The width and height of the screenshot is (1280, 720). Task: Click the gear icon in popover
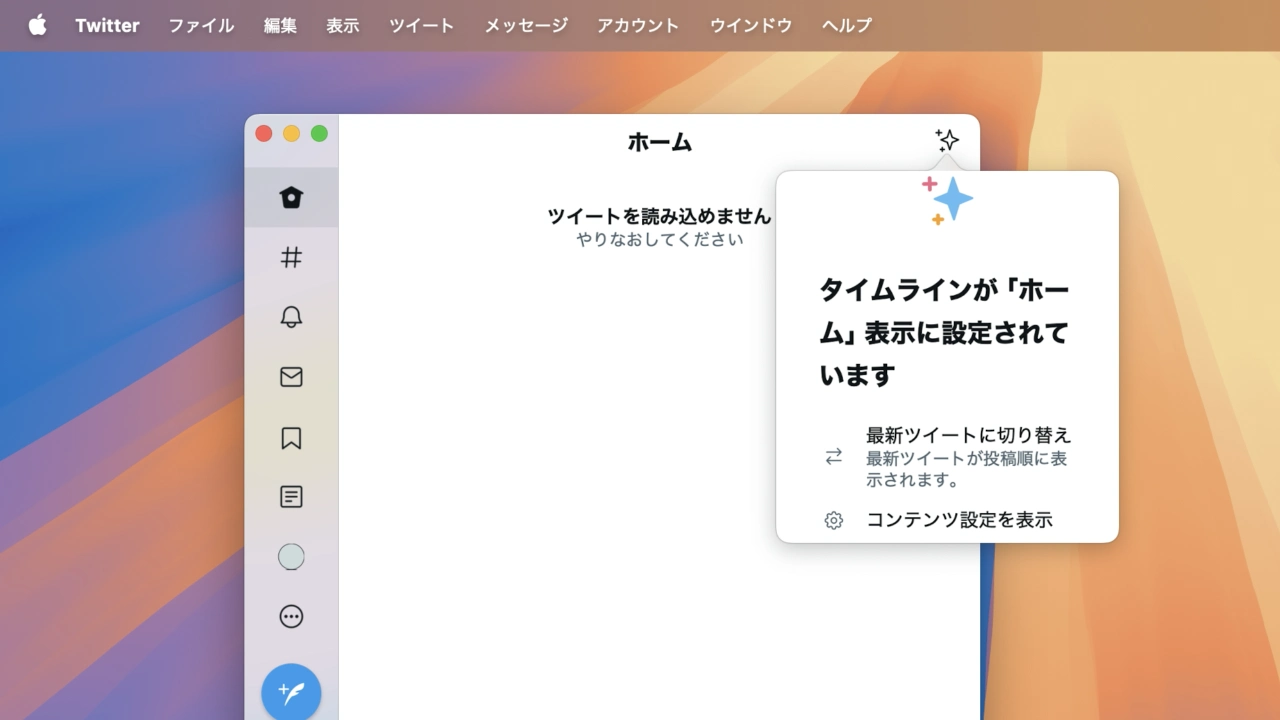point(834,520)
